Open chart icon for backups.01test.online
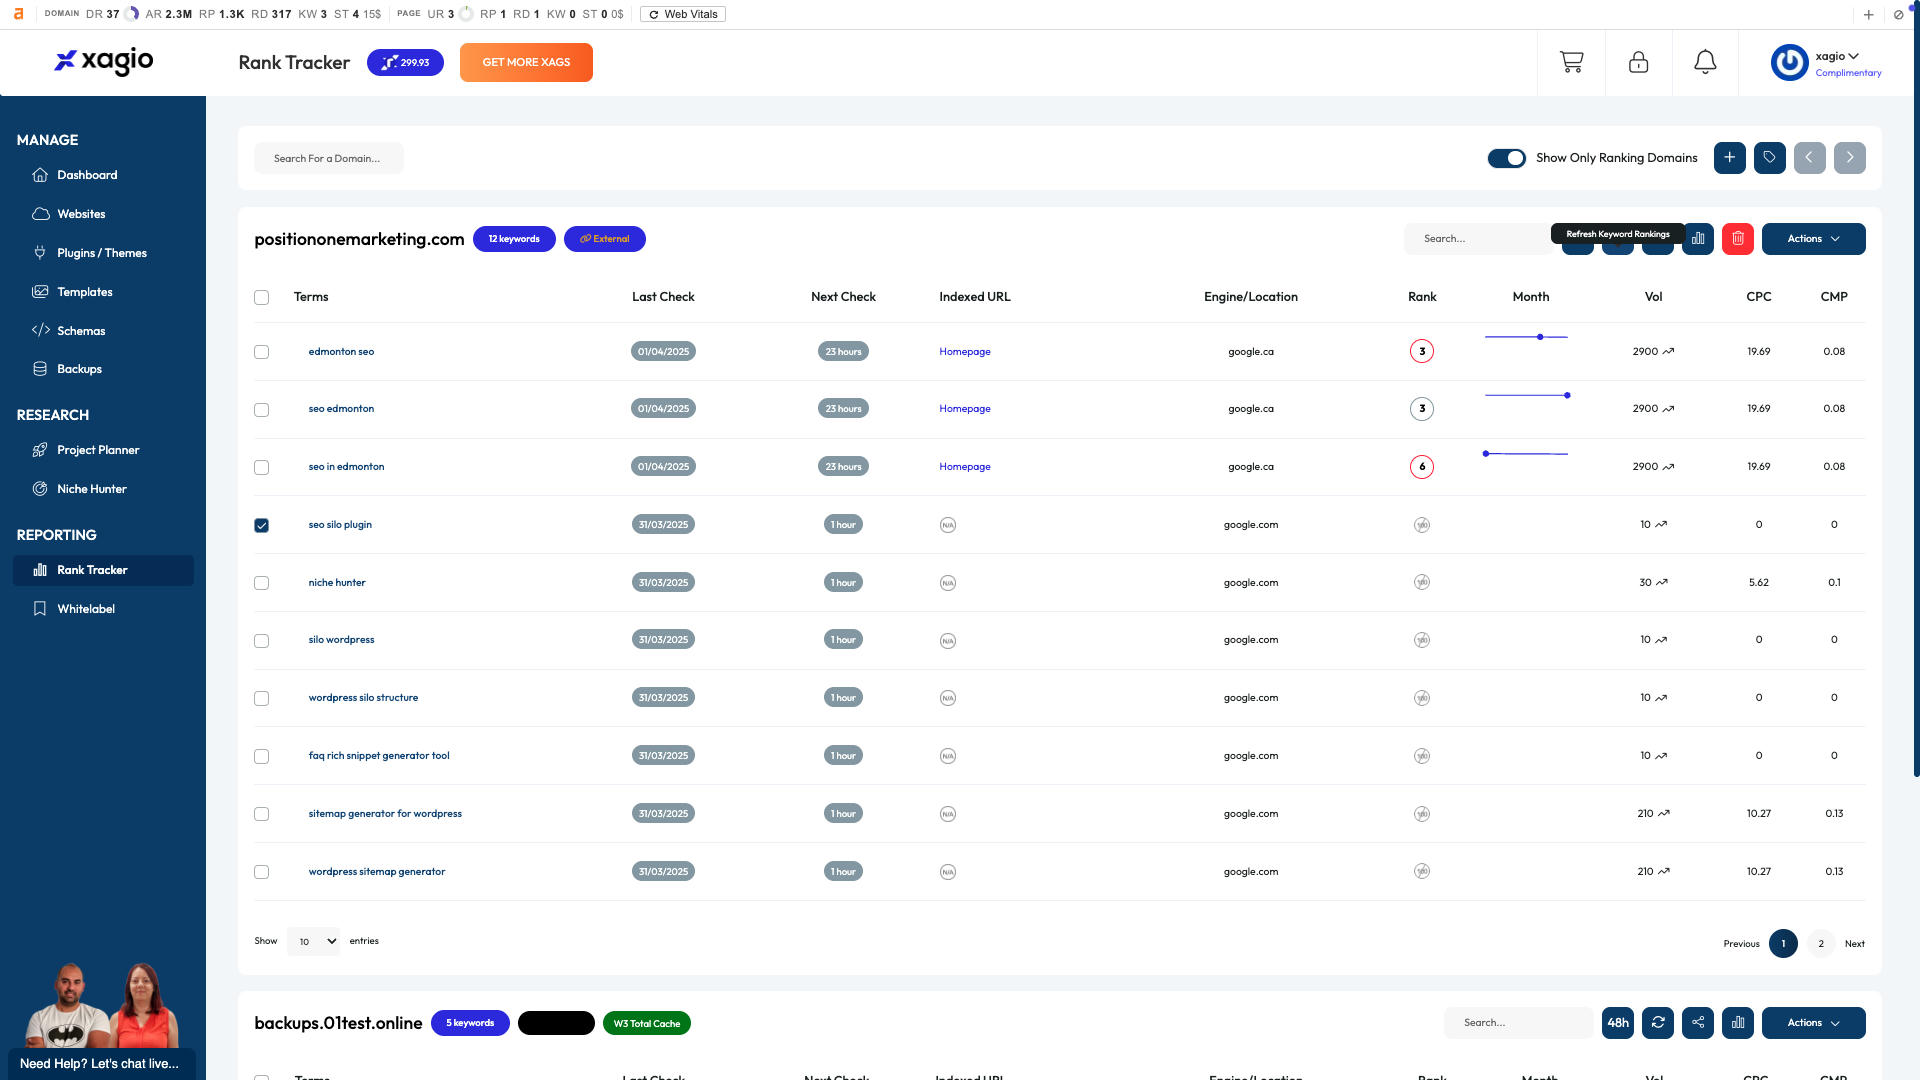 1737,1023
